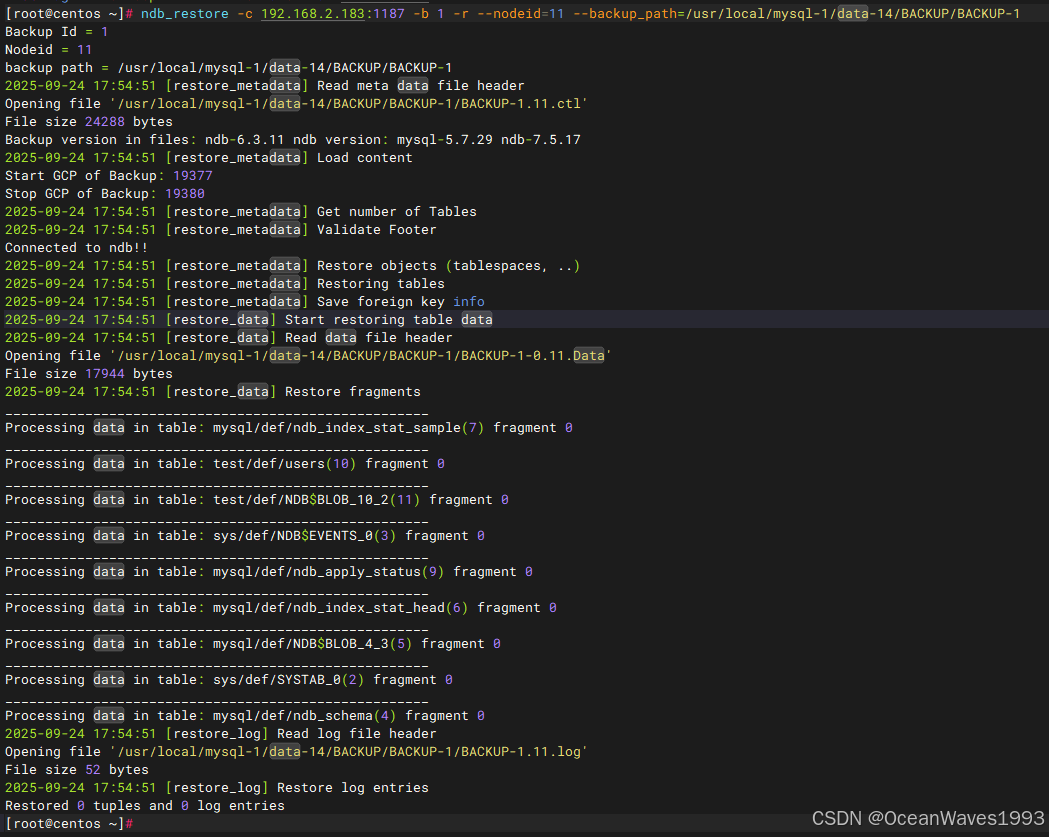The width and height of the screenshot is (1049, 837).
Task: Click 'Restored 0 tuples' summary line
Action: [145, 807]
